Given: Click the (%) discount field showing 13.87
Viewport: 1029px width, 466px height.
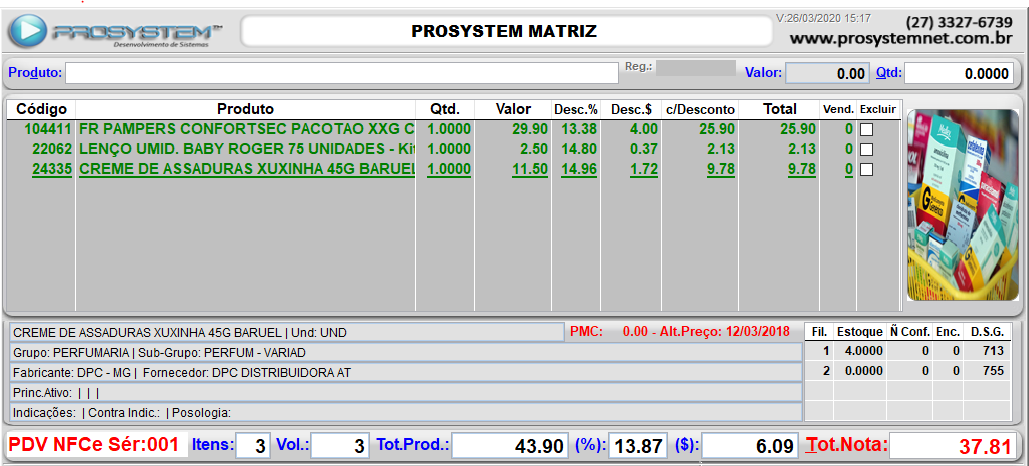Looking at the screenshot, I should 638,446.
